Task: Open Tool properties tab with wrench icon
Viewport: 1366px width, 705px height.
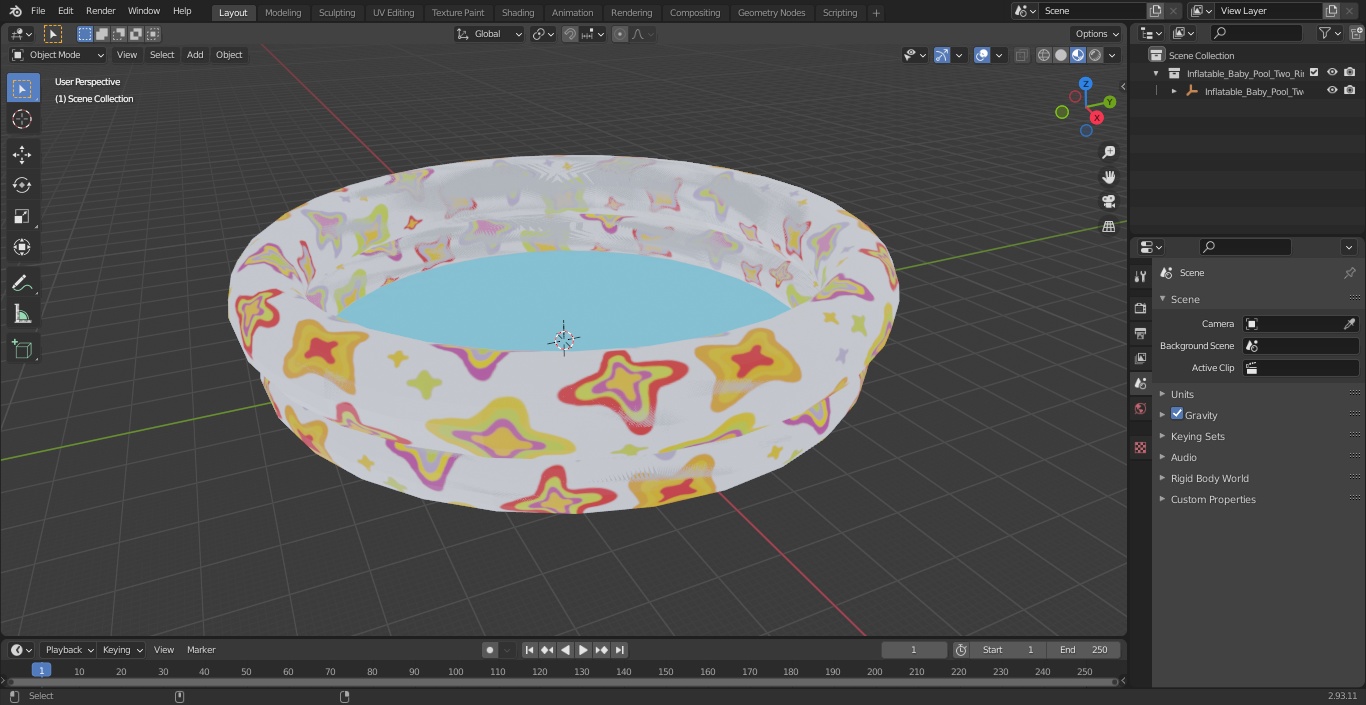Action: [1140, 277]
